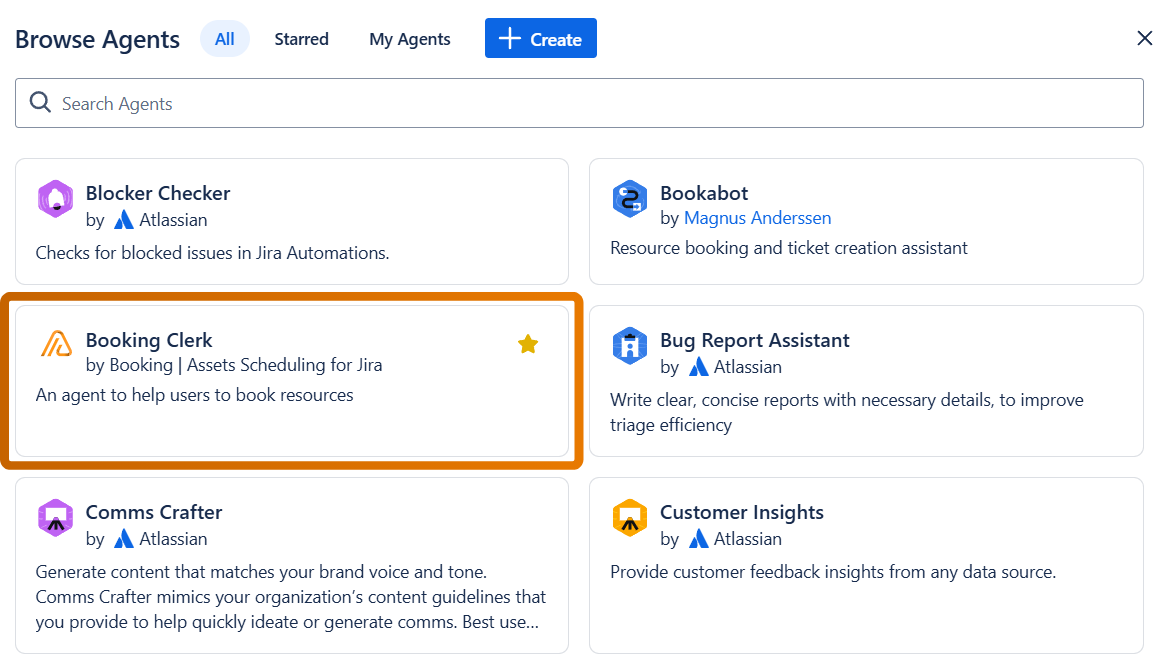
Task: Click the Booking Clerk orange logo icon
Action: pyautogui.click(x=56, y=345)
